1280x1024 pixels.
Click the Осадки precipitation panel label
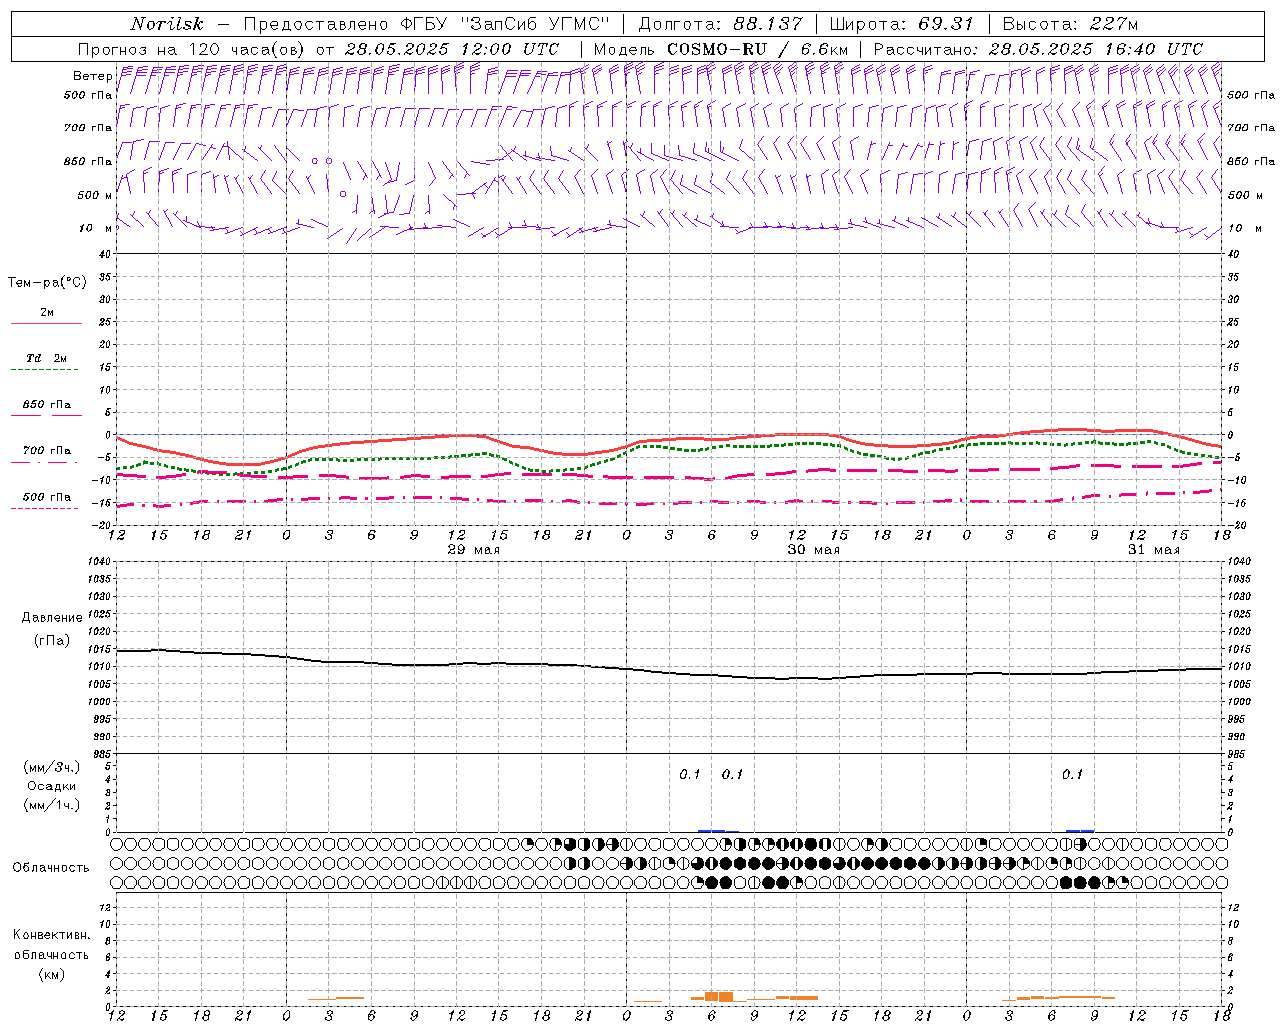point(51,786)
